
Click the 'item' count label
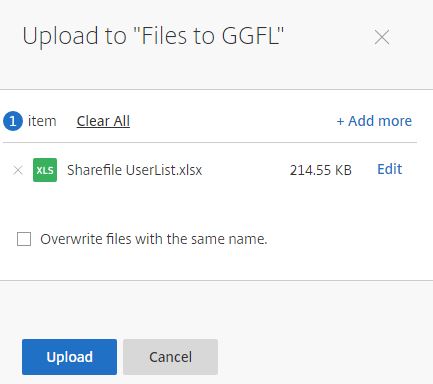(42, 121)
